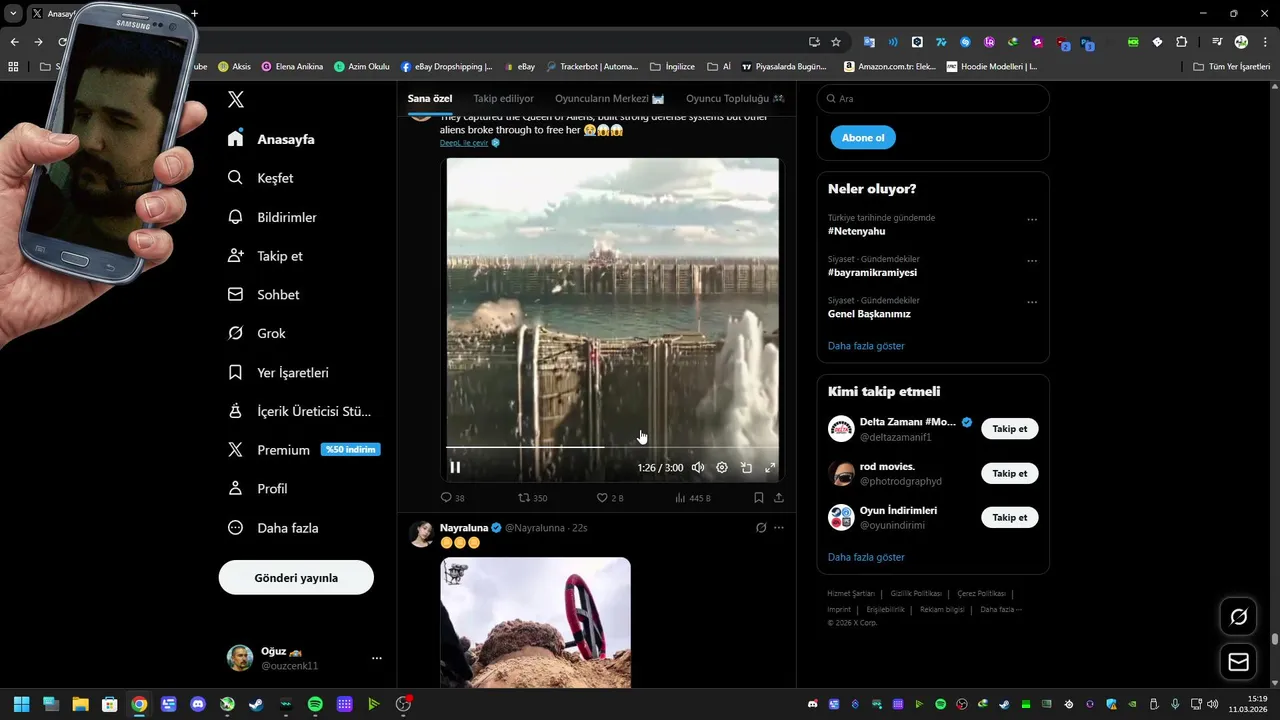Open the #Netenyahu trend
The image size is (1280, 720).
[856, 231]
